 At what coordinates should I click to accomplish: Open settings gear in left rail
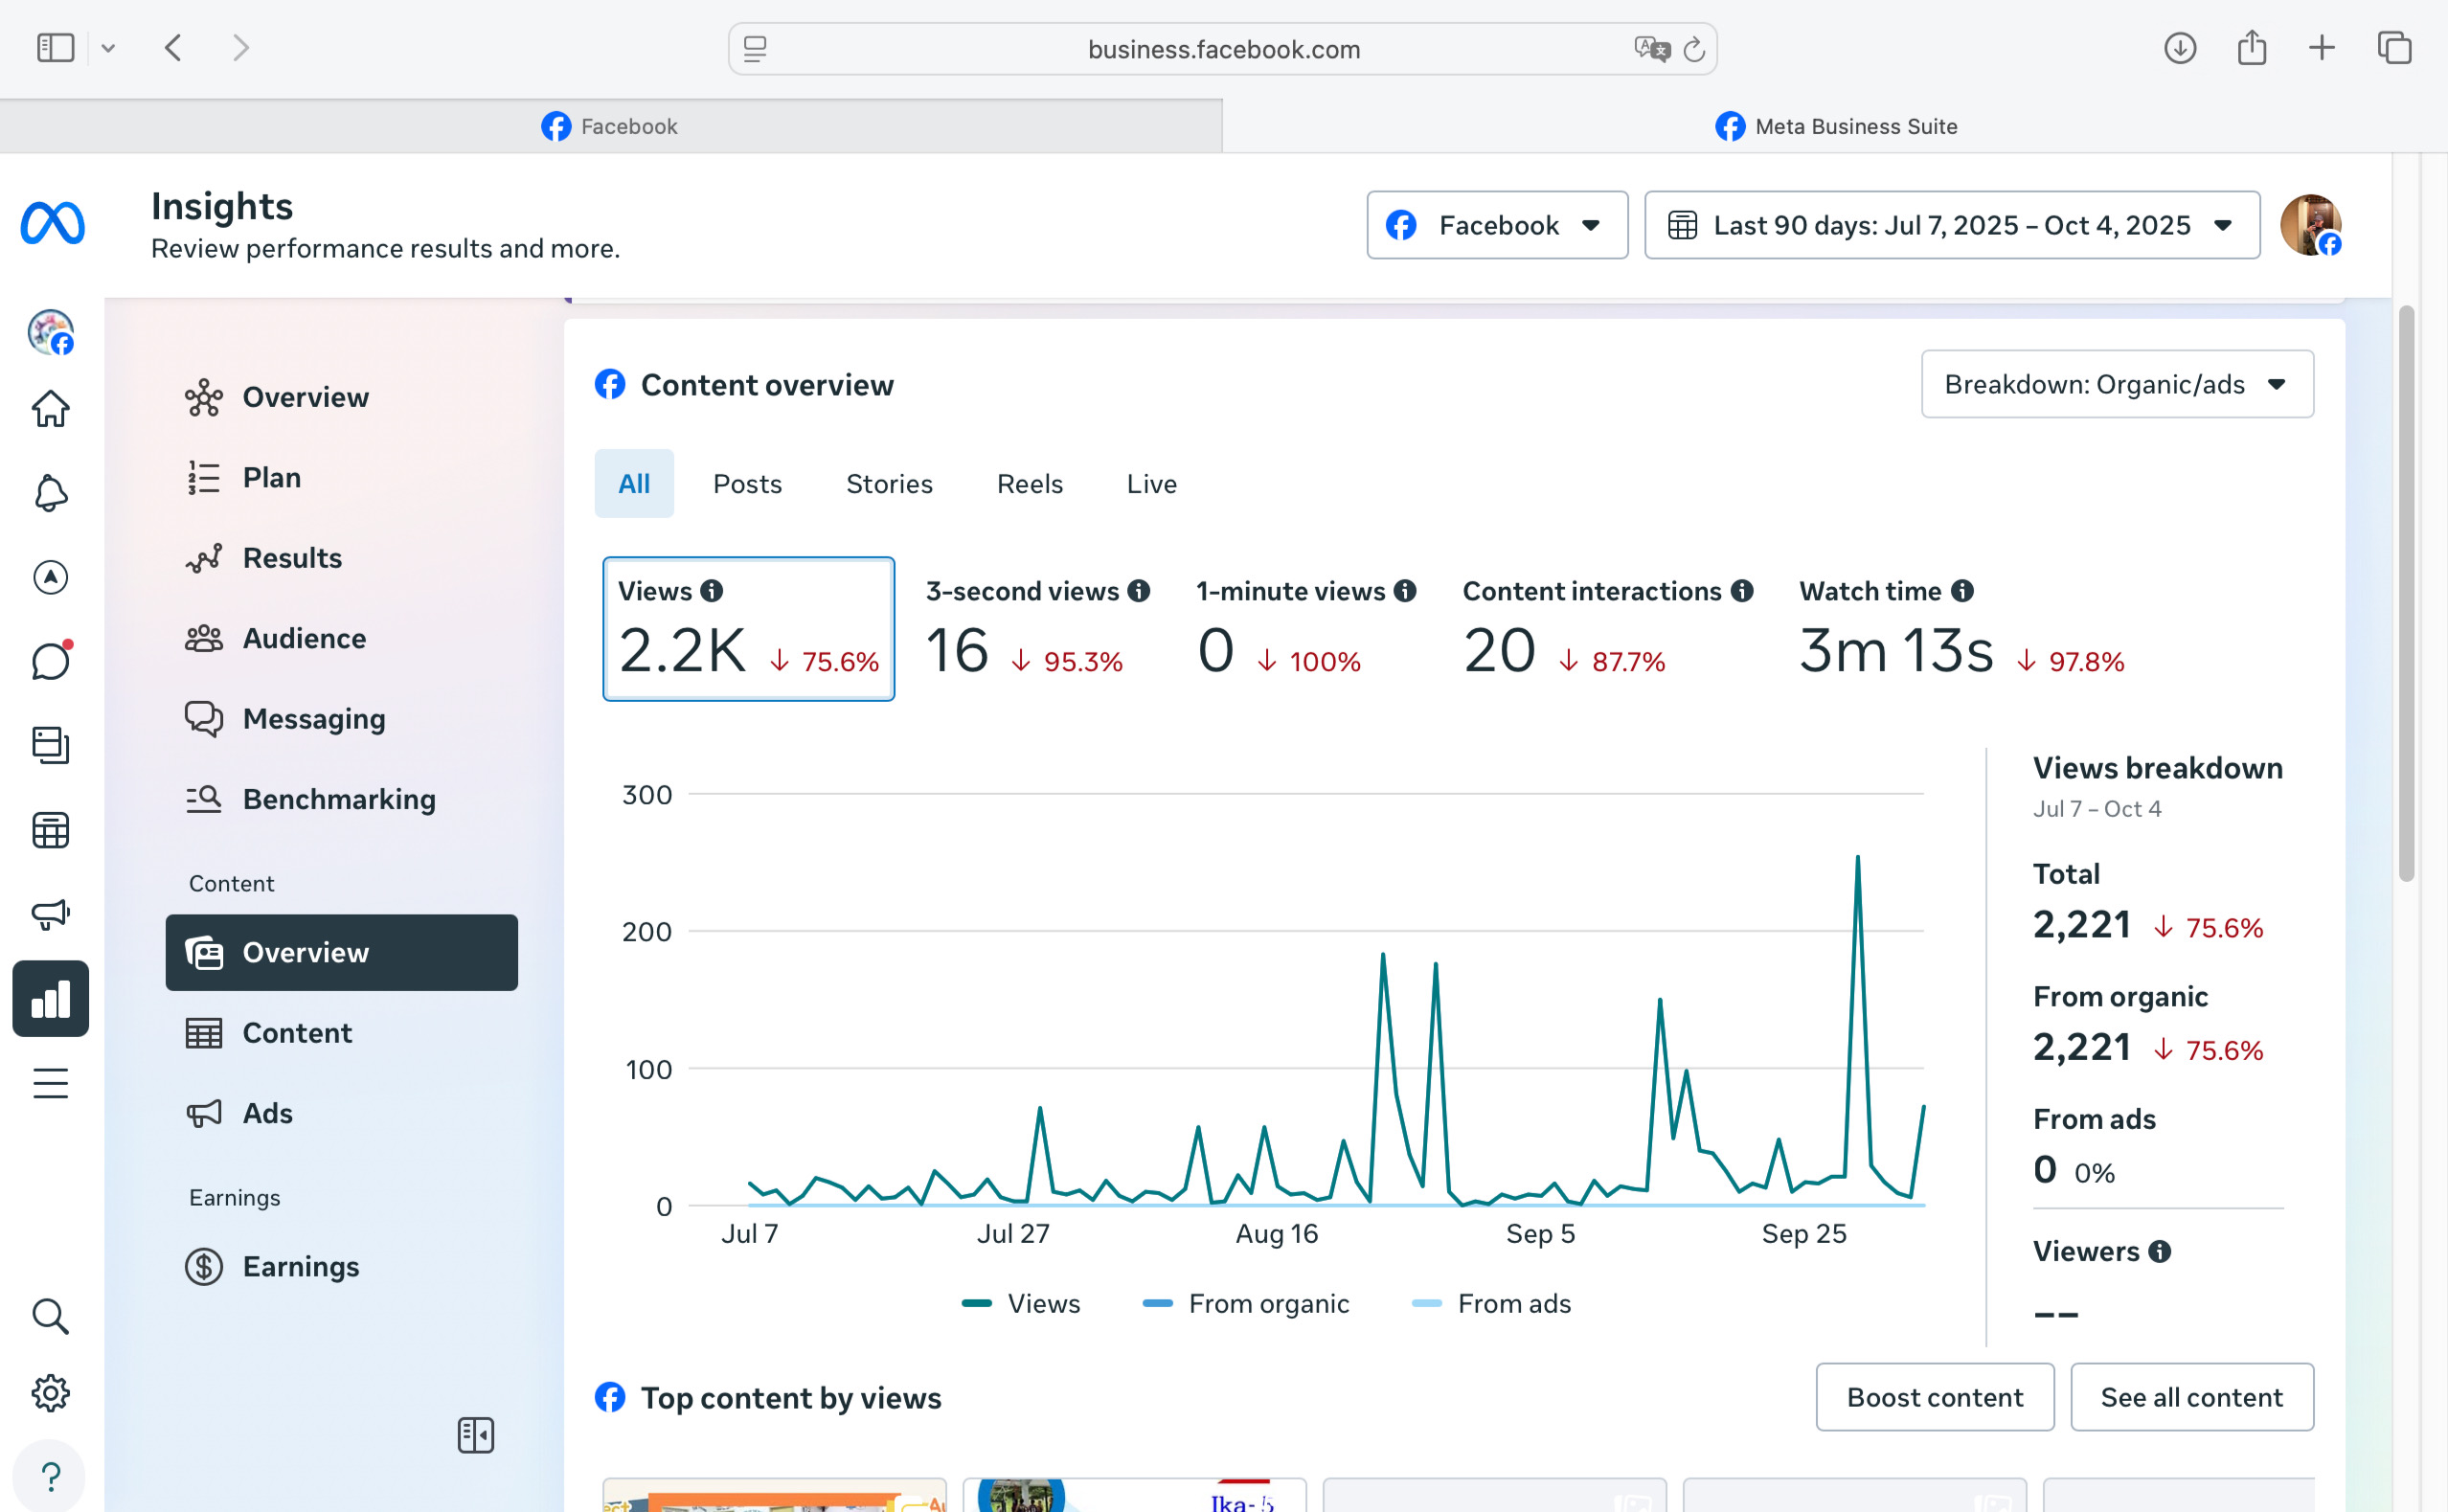(50, 1392)
